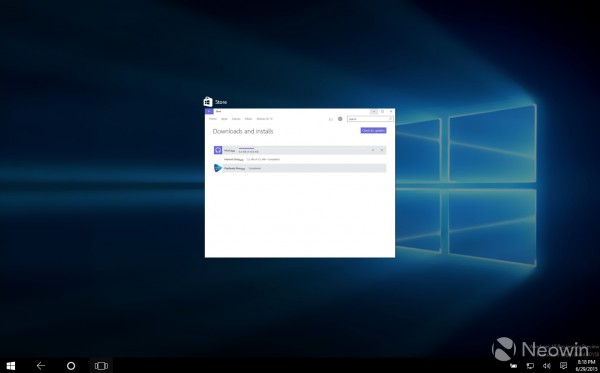This screenshot has width=600, height=373.
Task: Open the volume speaker tray icon
Action: click(546, 366)
